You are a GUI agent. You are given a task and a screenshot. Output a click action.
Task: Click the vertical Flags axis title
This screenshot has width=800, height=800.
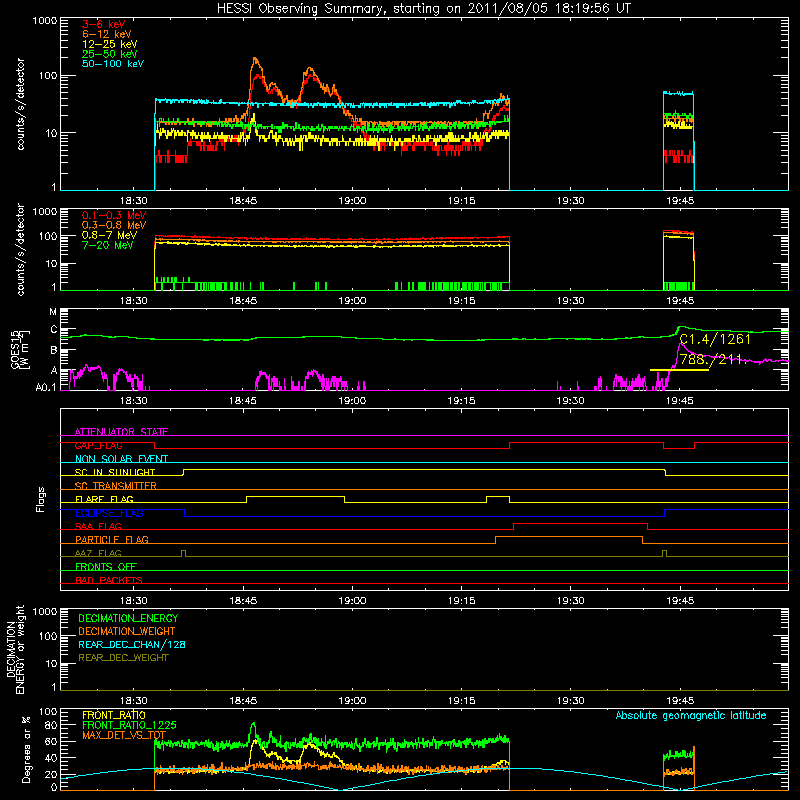point(41,499)
